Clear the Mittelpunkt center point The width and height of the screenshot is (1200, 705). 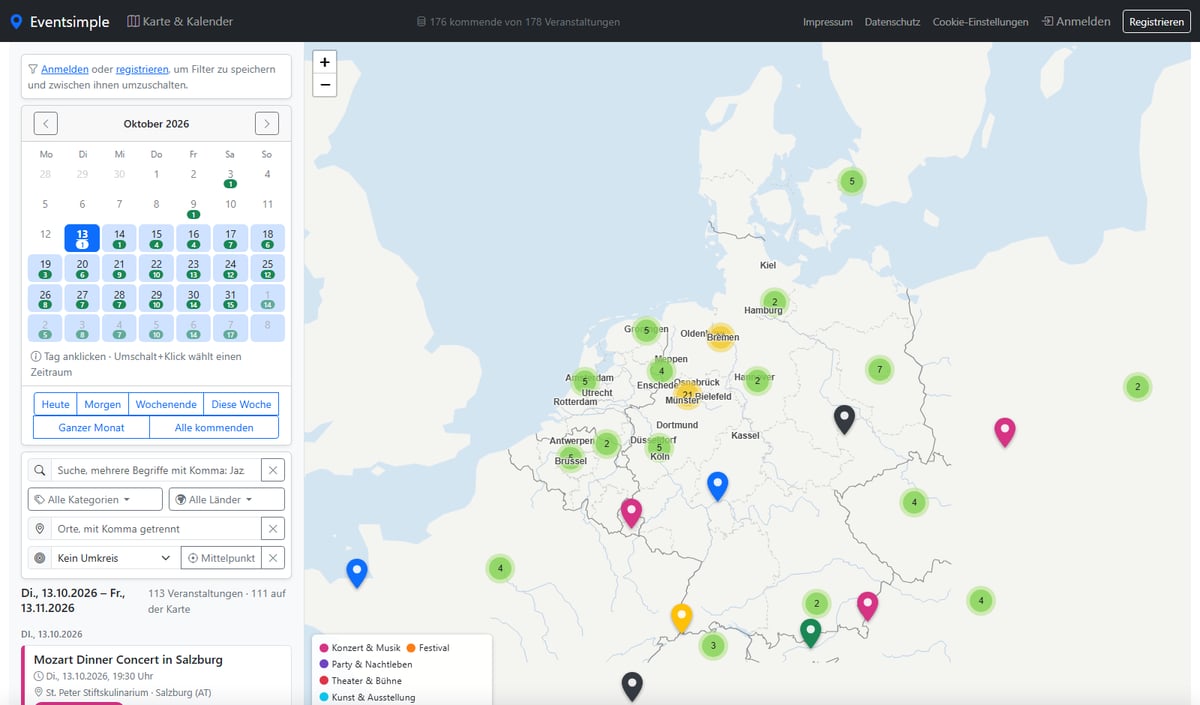coord(273,558)
